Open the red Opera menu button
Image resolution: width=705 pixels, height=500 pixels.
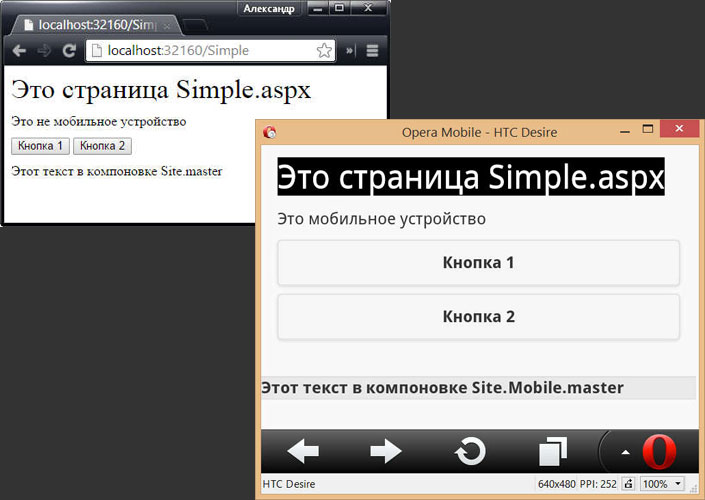click(x=659, y=451)
